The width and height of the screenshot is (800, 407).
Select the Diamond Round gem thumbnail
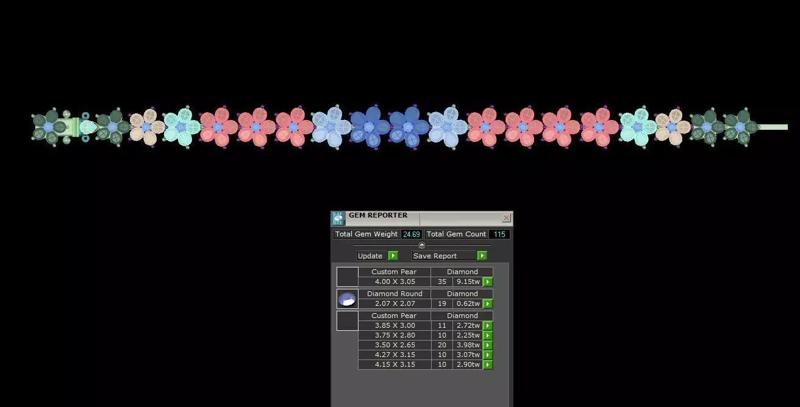347,299
